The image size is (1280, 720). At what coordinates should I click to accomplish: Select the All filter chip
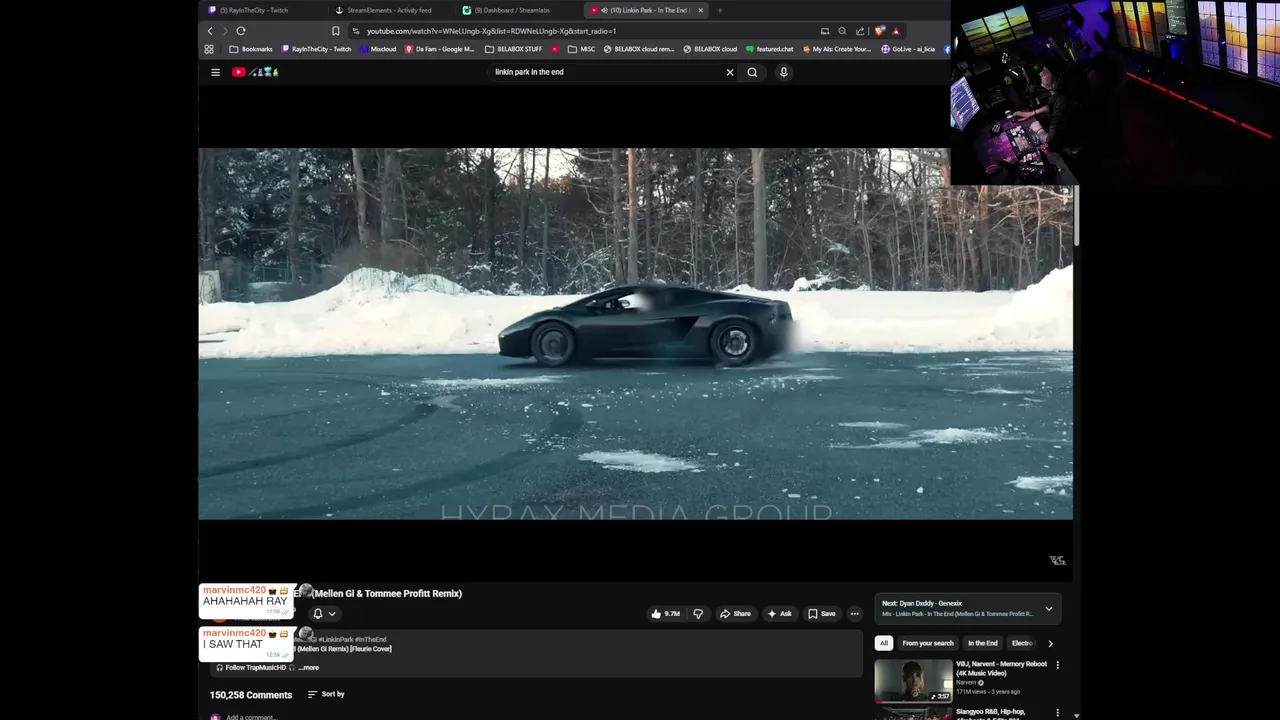point(883,643)
